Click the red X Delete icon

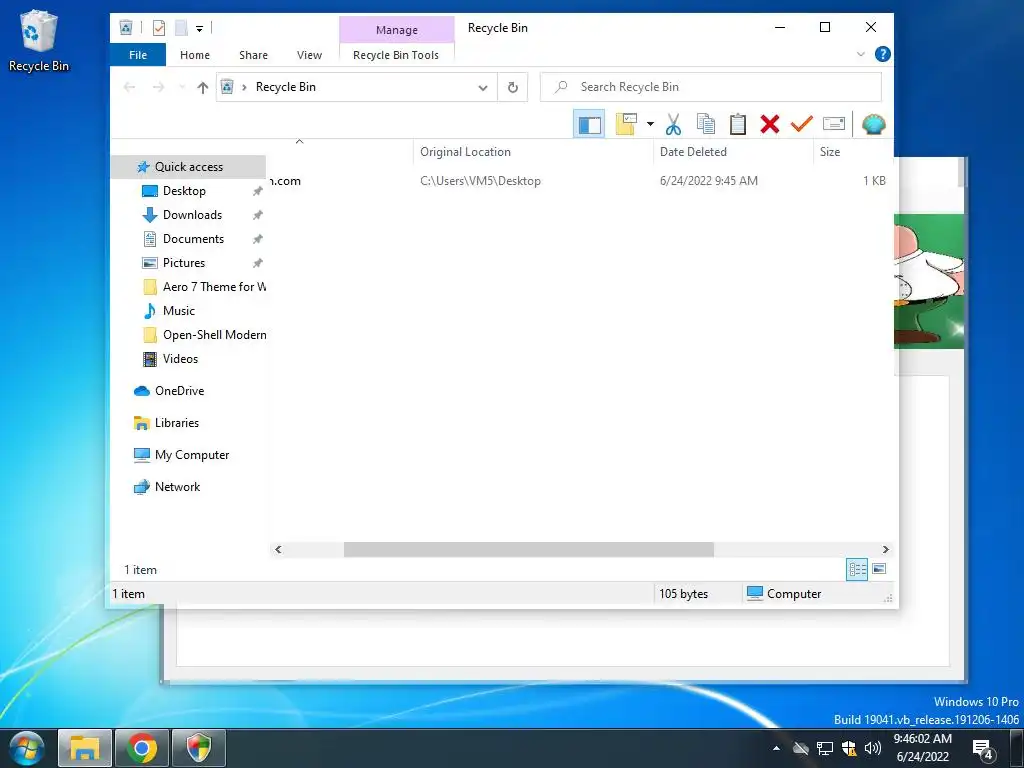[769, 123]
